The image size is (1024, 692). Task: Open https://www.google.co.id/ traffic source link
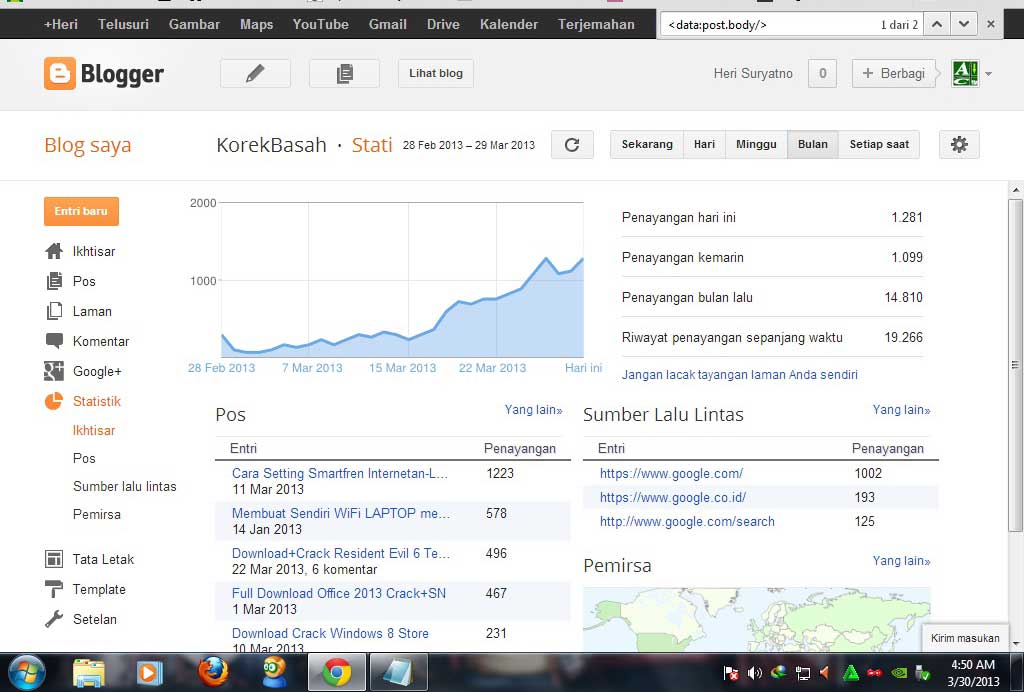[673, 497]
